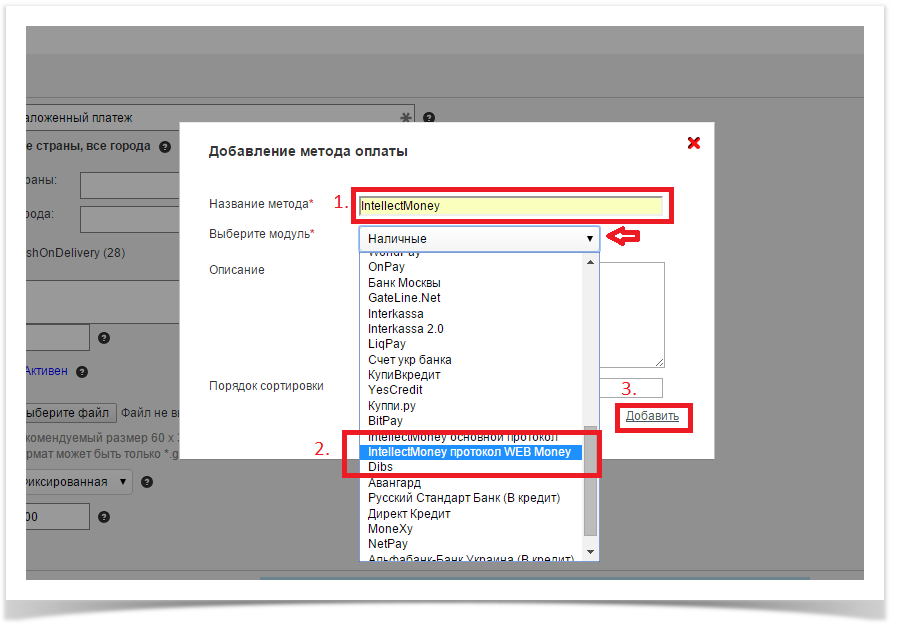This screenshot has height=629, width=898.
Task: Choose Dibs from the module list
Action: [381, 467]
